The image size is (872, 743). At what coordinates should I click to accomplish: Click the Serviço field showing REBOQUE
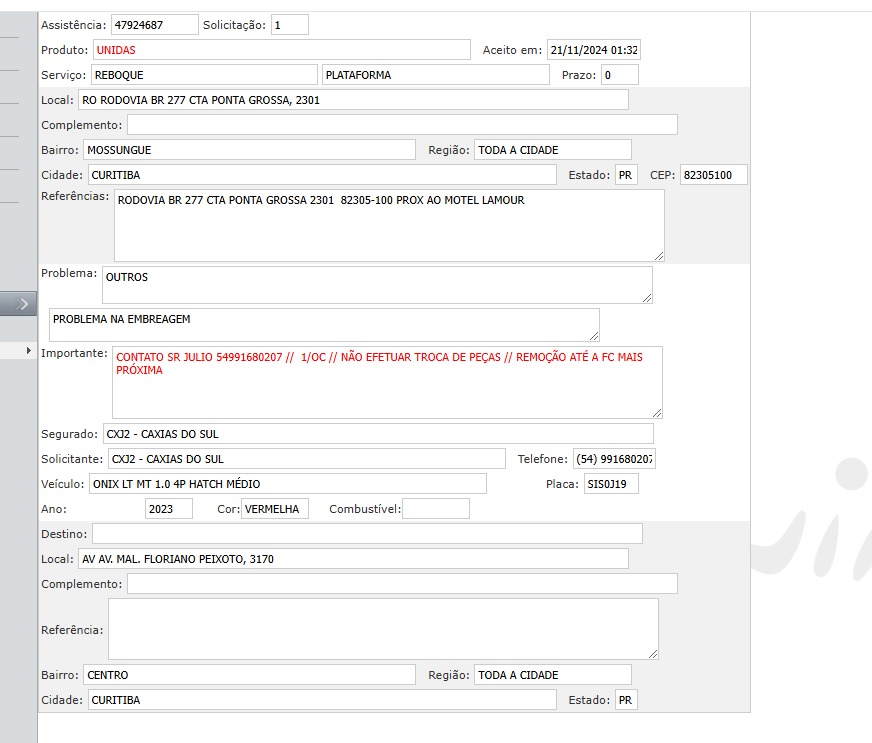pos(203,75)
